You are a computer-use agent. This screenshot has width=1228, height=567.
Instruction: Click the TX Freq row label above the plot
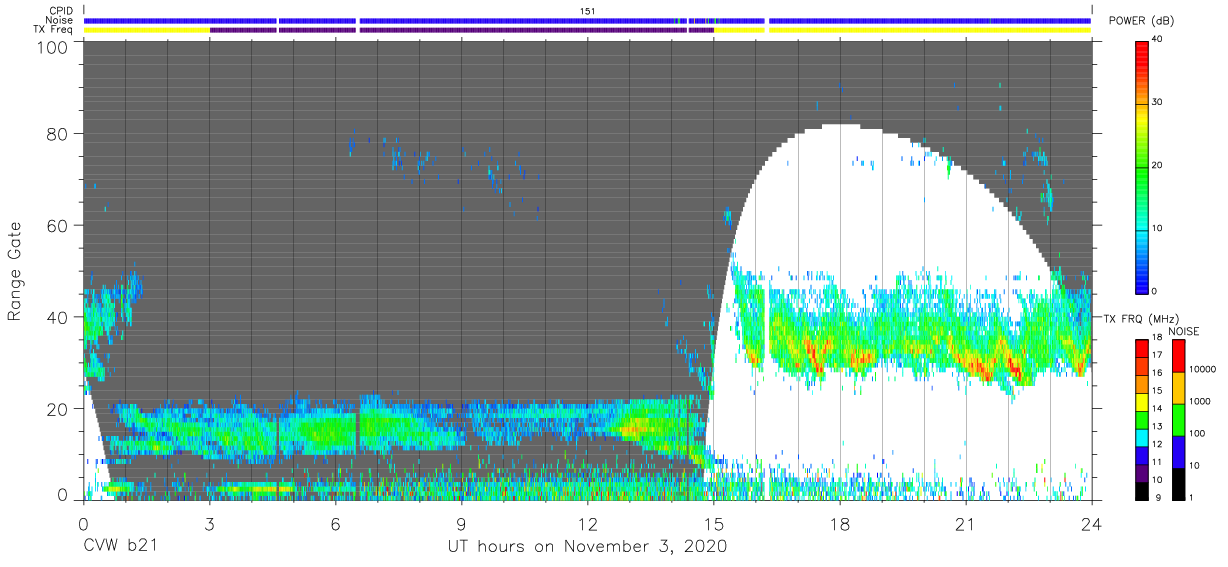pos(54,30)
